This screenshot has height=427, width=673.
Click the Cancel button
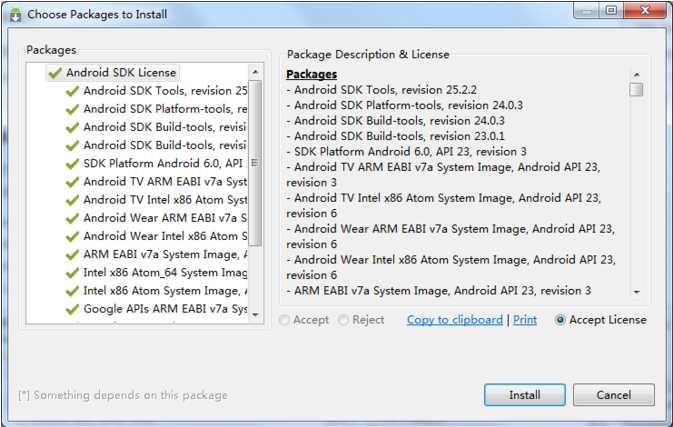(613, 395)
